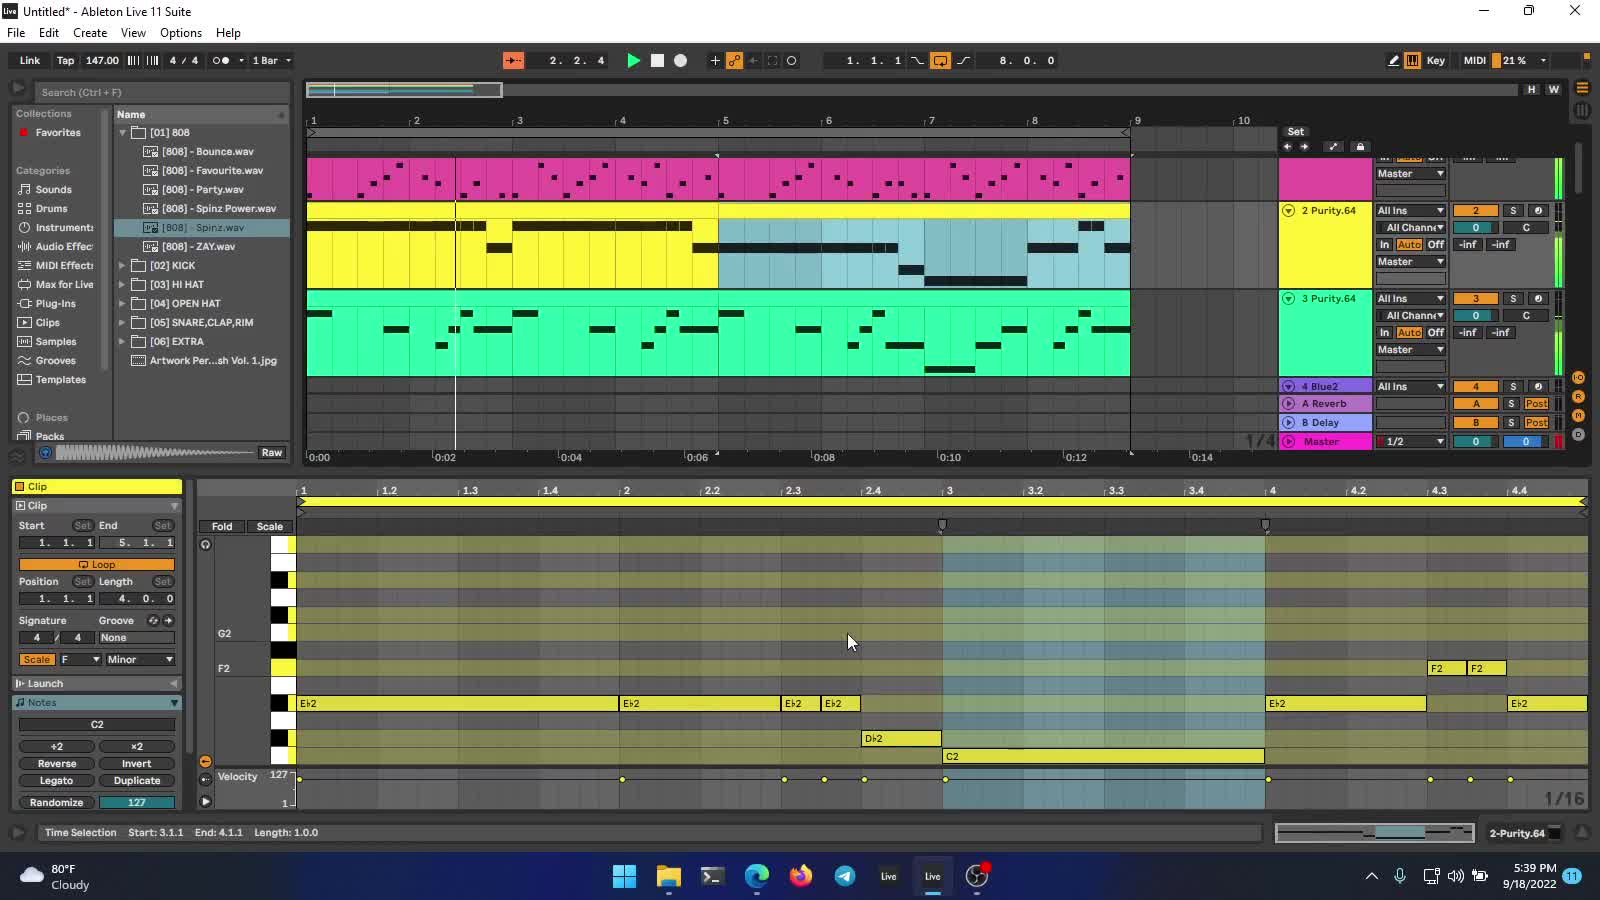This screenshot has height=900, width=1600.
Task: Solo track 2 Purity.64
Action: [1513, 210]
